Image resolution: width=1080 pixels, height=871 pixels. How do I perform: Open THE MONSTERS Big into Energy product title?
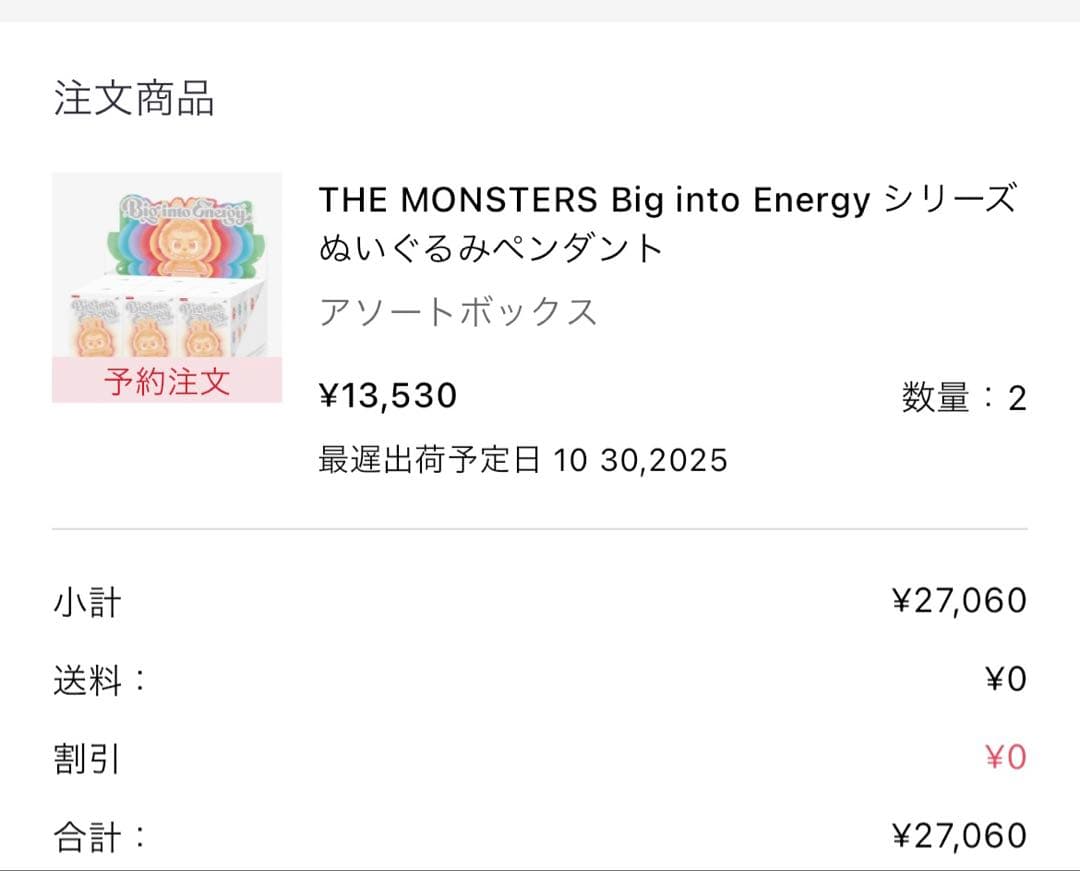(x=667, y=200)
